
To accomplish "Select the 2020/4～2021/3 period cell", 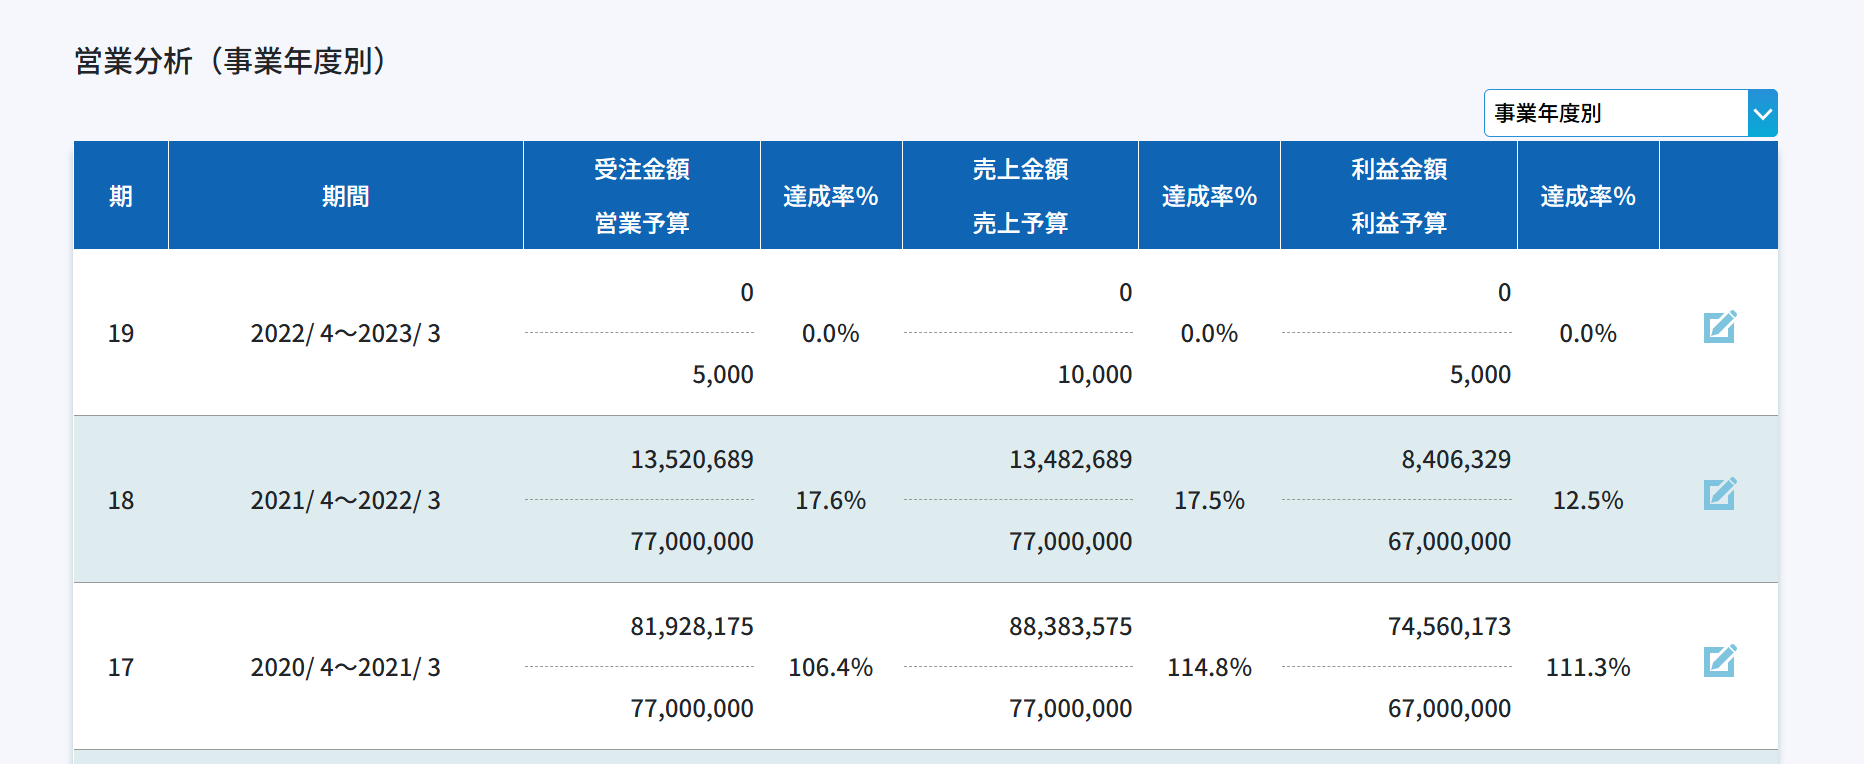I will [345, 667].
